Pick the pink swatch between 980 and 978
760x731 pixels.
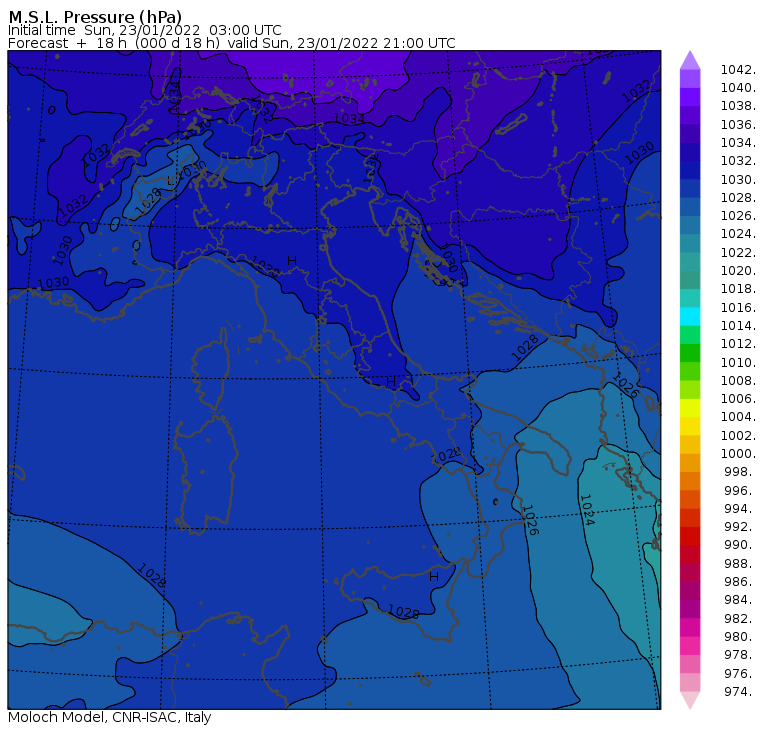click(690, 646)
